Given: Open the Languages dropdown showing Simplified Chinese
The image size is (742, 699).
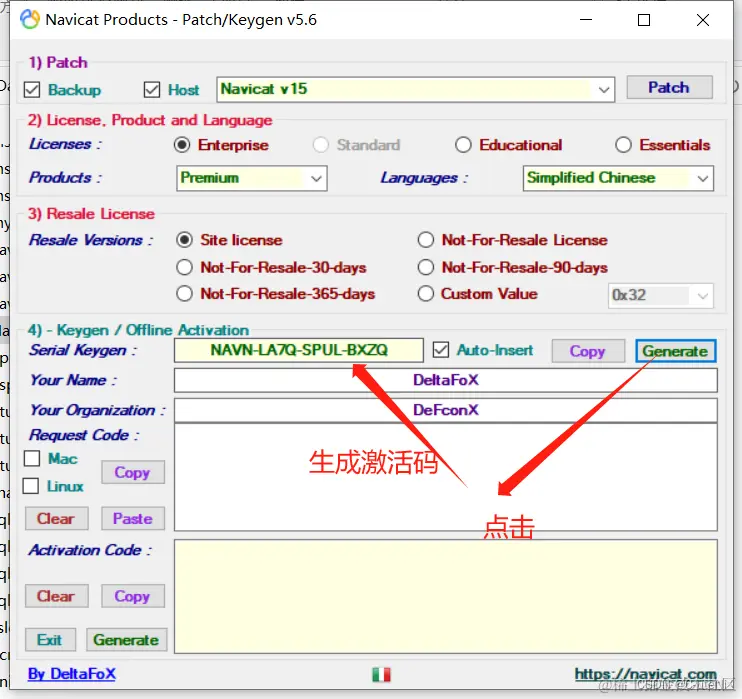Looking at the screenshot, I should tap(618, 178).
